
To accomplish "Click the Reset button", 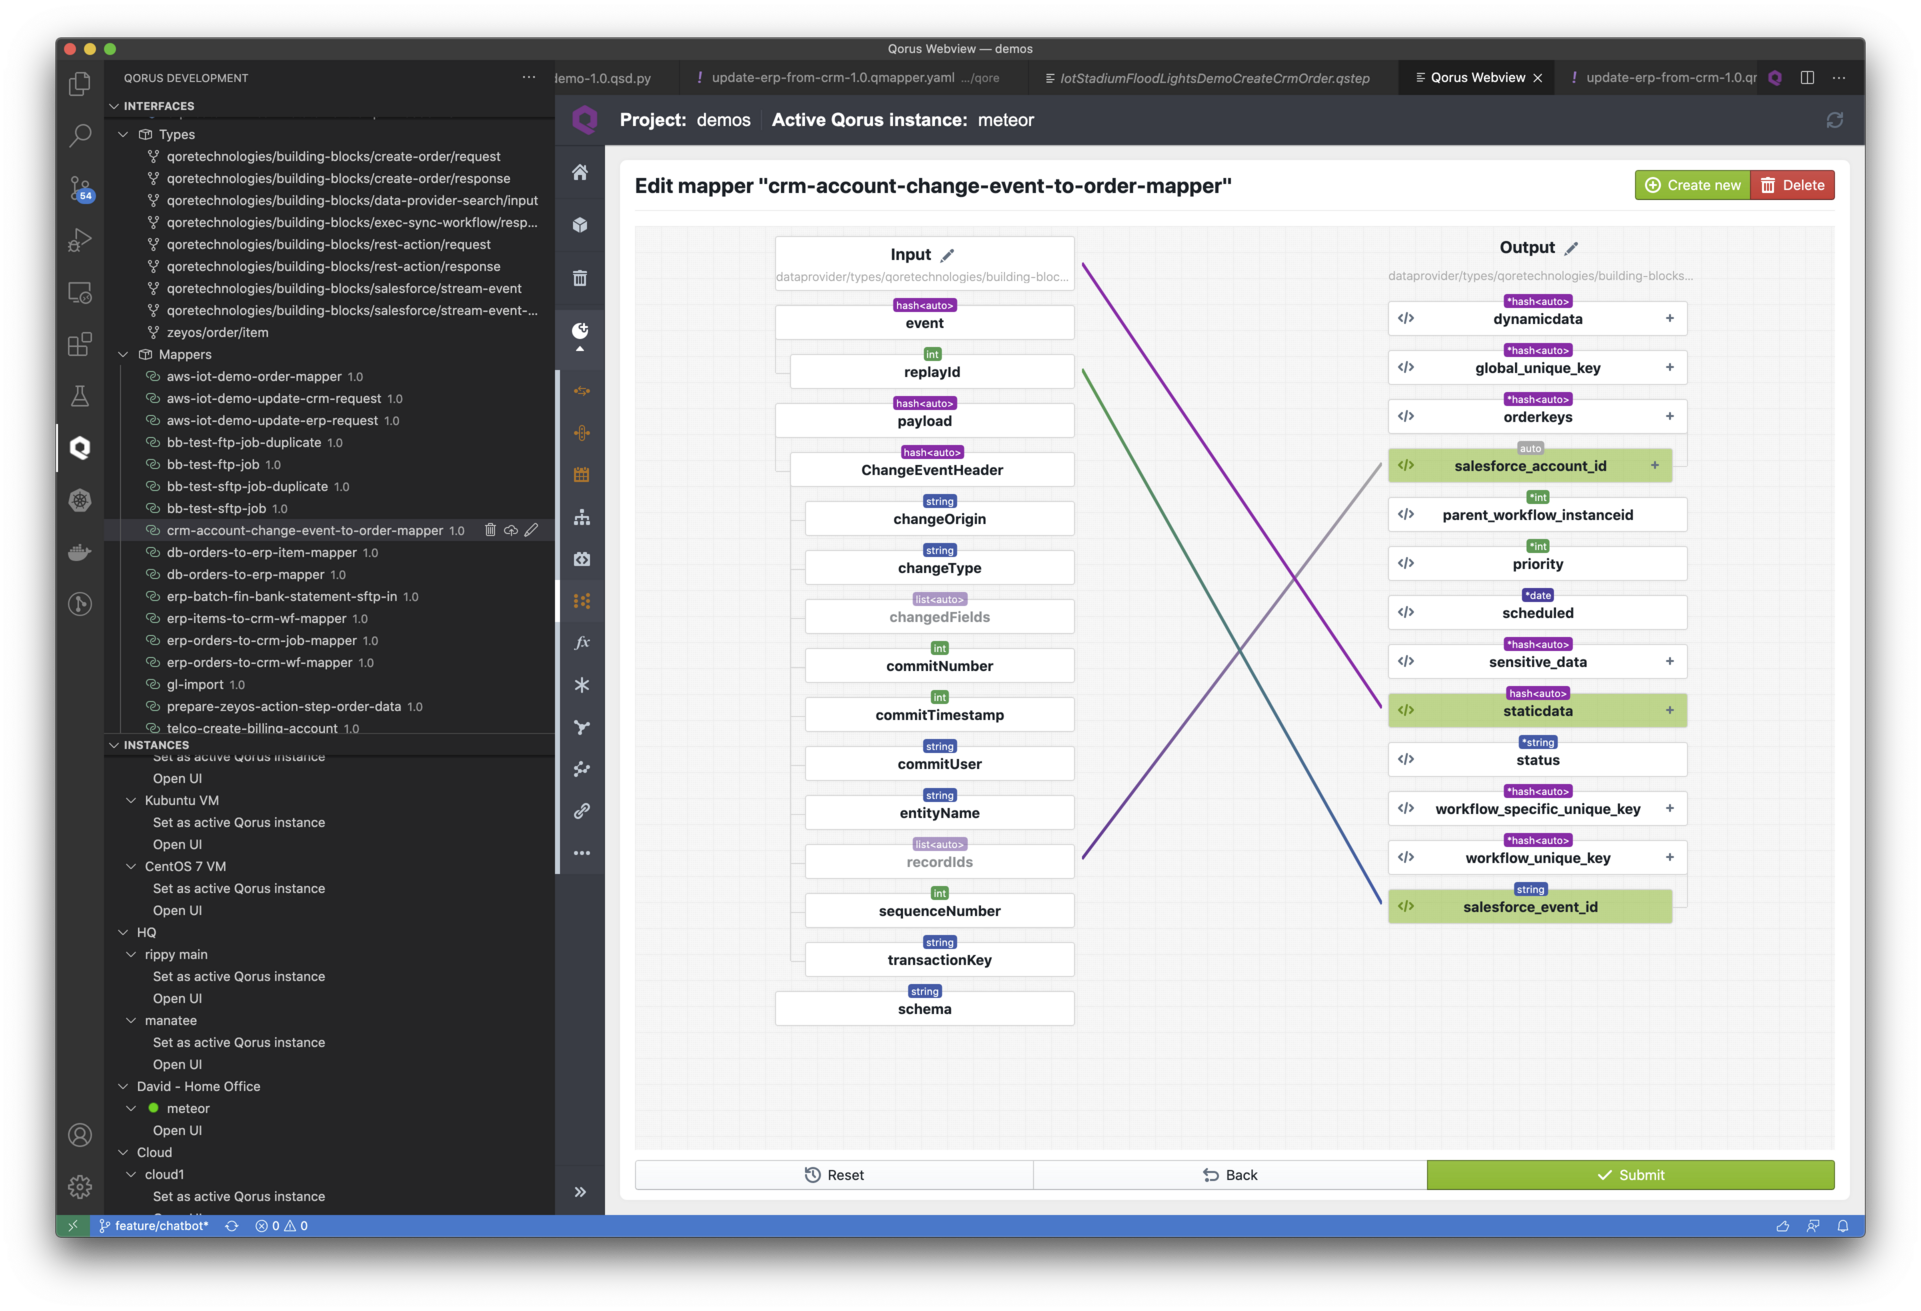I will (834, 1175).
